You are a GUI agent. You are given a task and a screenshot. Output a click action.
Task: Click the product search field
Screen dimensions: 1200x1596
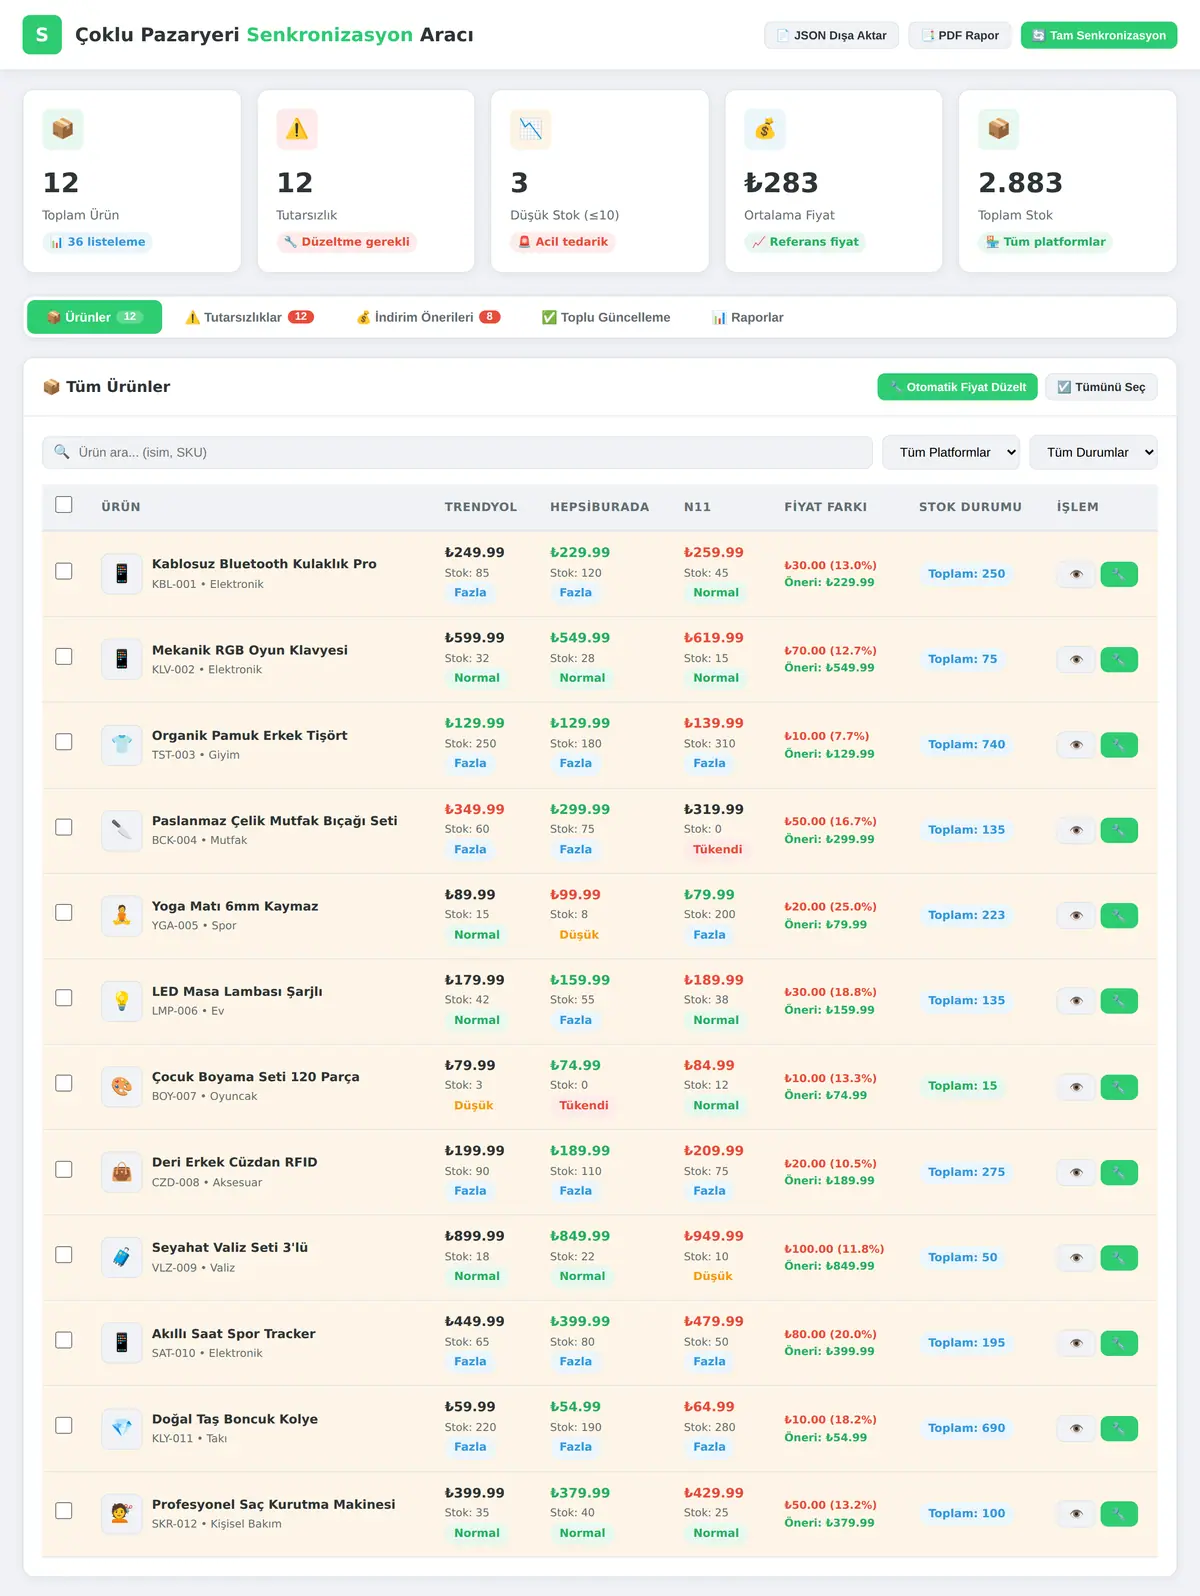(457, 452)
